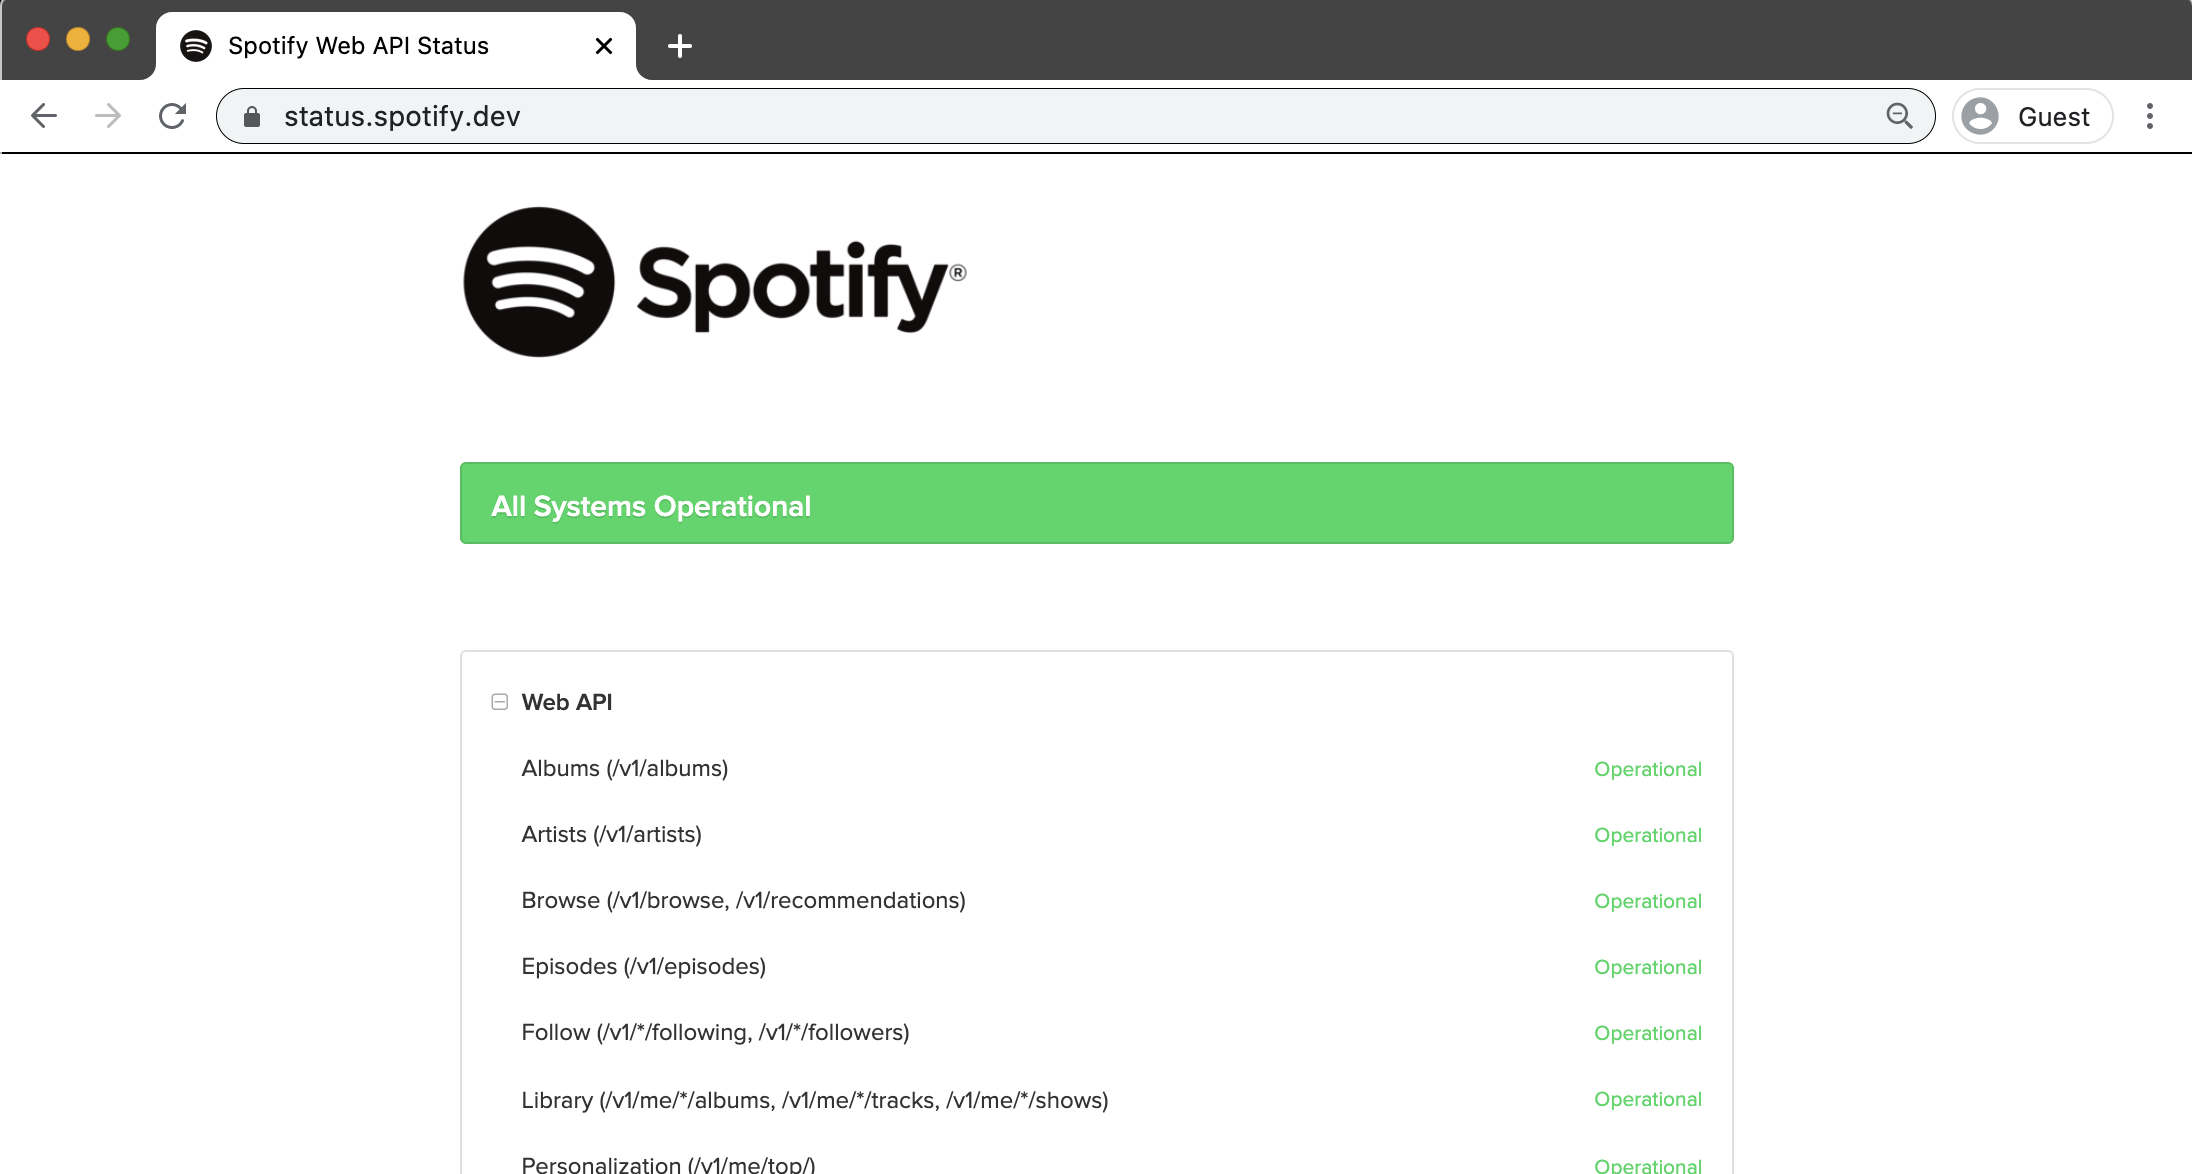
Task: Click the Episodes (/v1/episodes) entry
Action: point(643,966)
